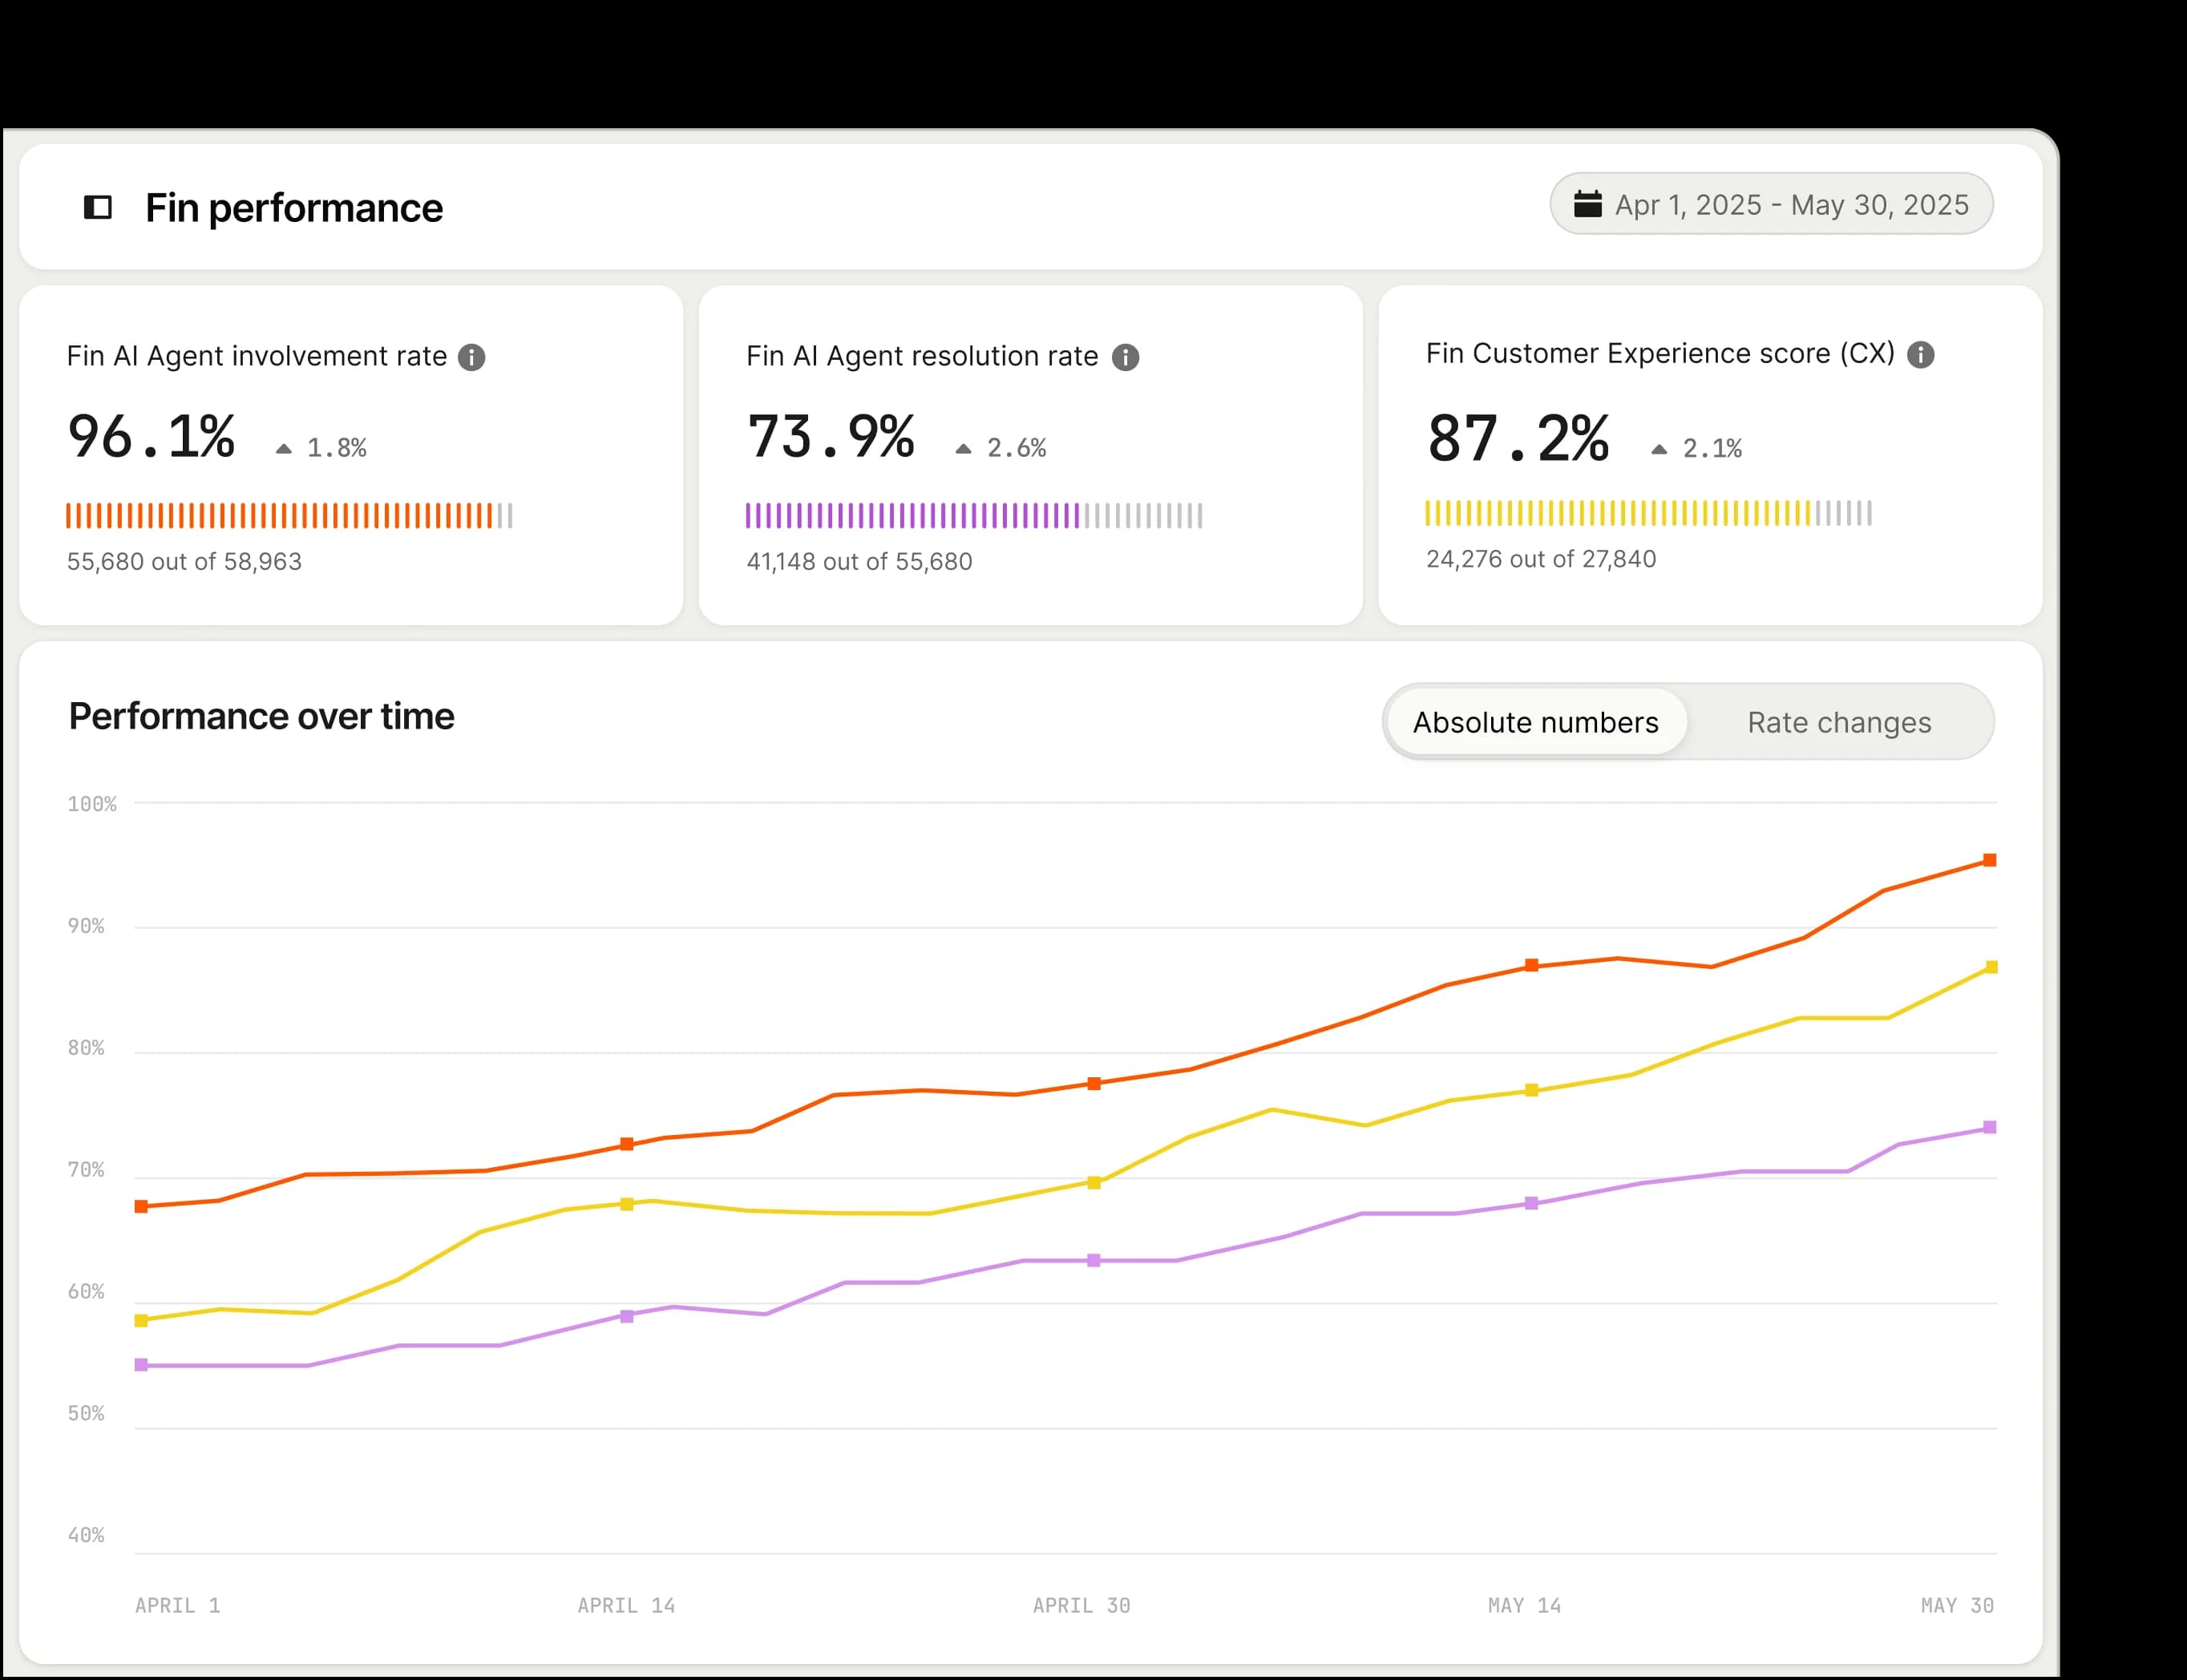Viewport: 2187px width, 1680px height.
Task: Click the Fin AI Agent resolution rate label
Action: point(922,356)
